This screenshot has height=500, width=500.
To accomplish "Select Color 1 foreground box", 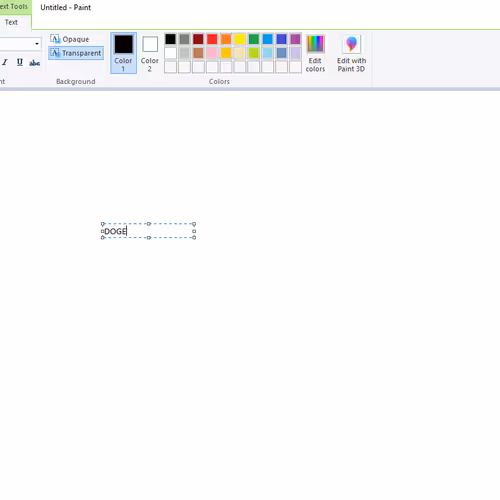I will pos(123,53).
